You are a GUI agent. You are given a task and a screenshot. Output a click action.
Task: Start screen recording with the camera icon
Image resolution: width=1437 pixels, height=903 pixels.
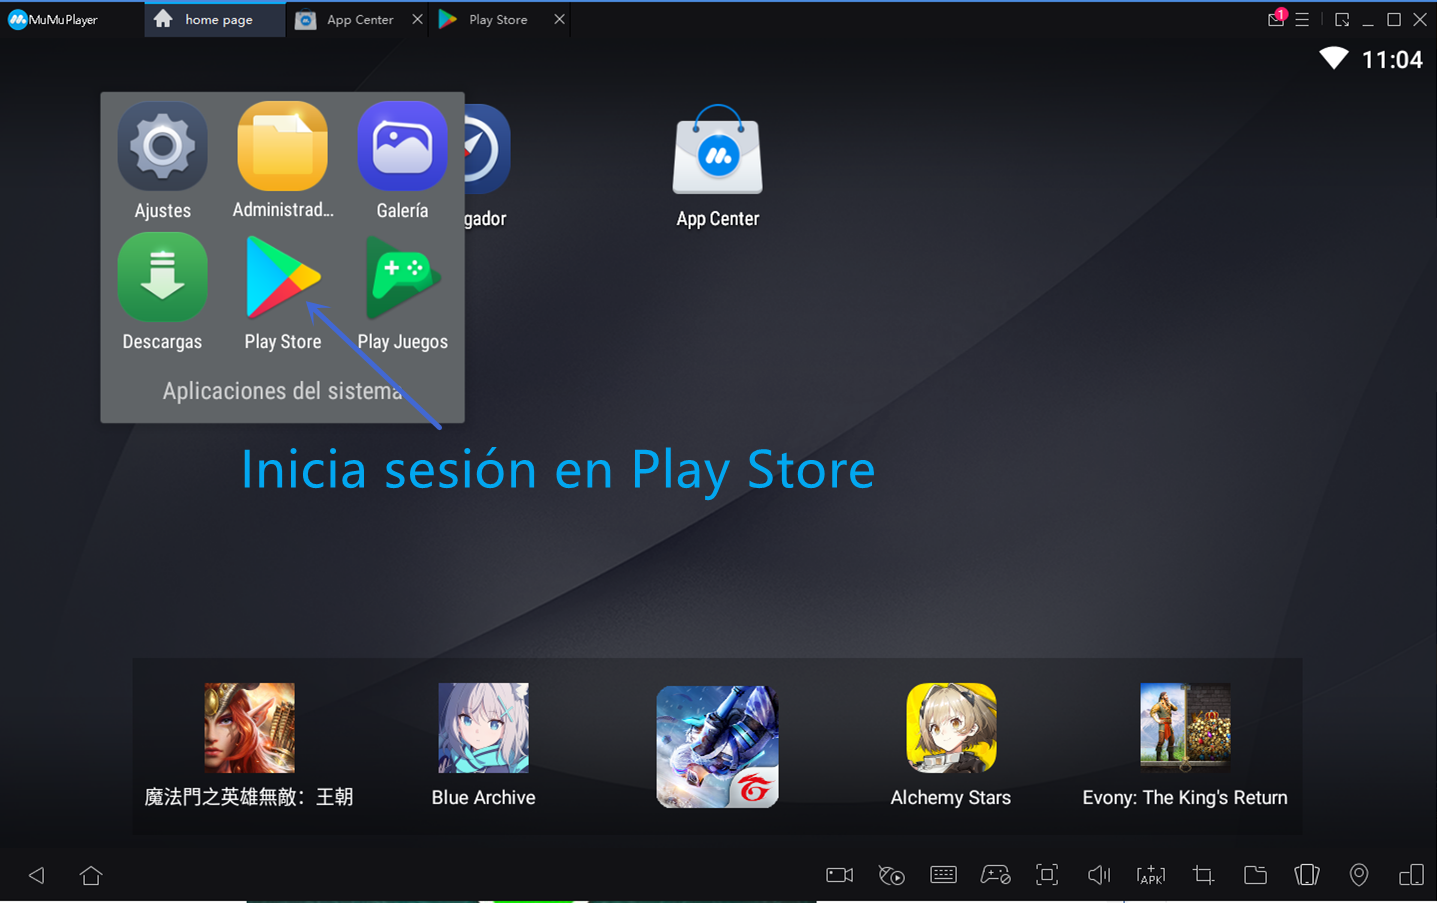(839, 875)
